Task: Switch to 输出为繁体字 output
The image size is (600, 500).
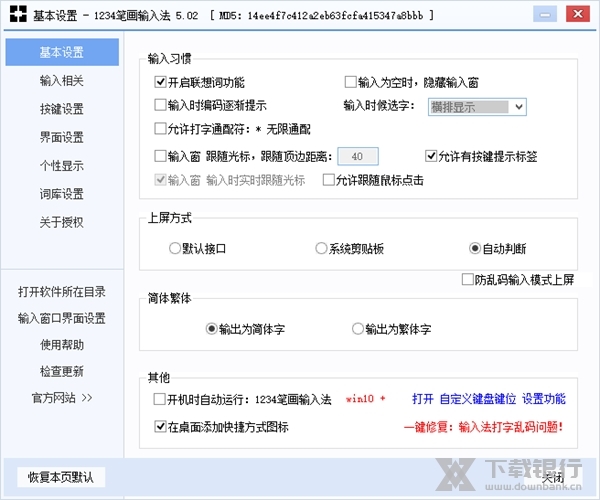Action: pyautogui.click(x=358, y=329)
